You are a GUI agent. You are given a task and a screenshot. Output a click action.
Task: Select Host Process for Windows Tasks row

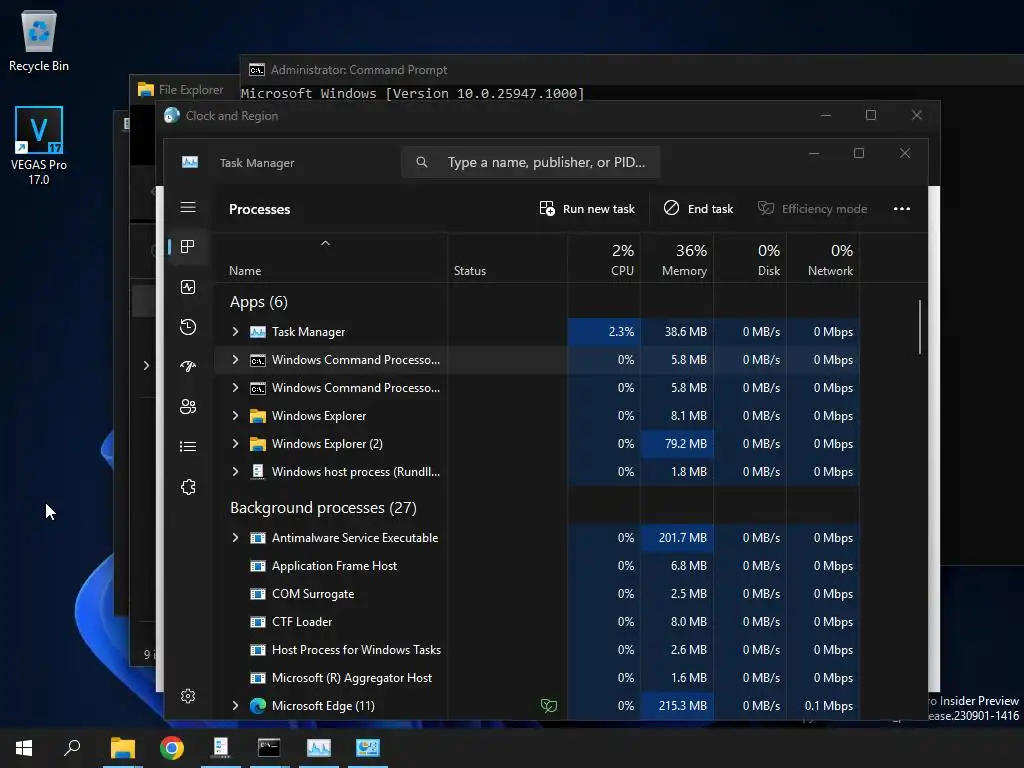[537, 650]
